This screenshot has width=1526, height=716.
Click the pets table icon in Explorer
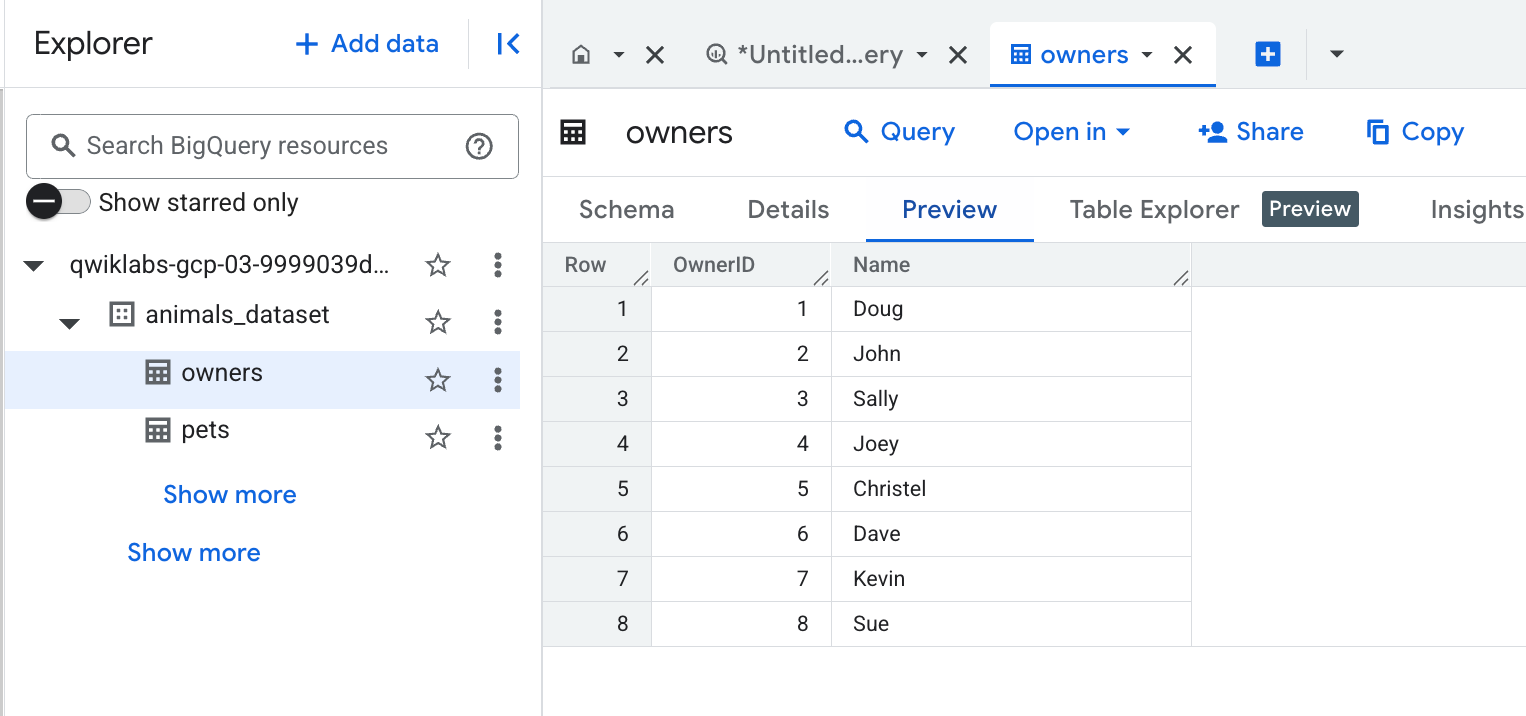pyautogui.click(x=158, y=430)
